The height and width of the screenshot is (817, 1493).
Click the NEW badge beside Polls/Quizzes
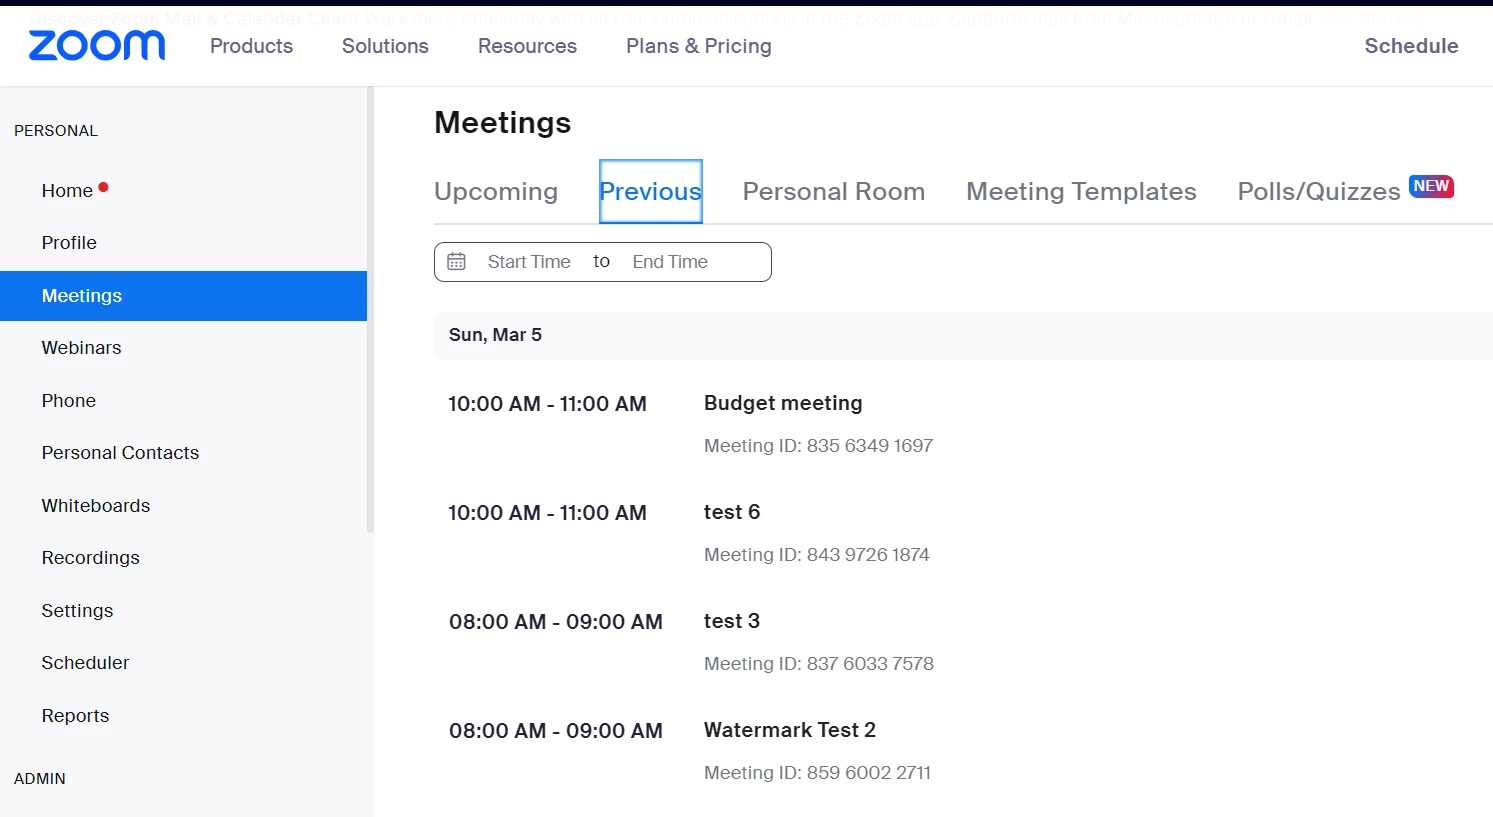pyautogui.click(x=1431, y=186)
